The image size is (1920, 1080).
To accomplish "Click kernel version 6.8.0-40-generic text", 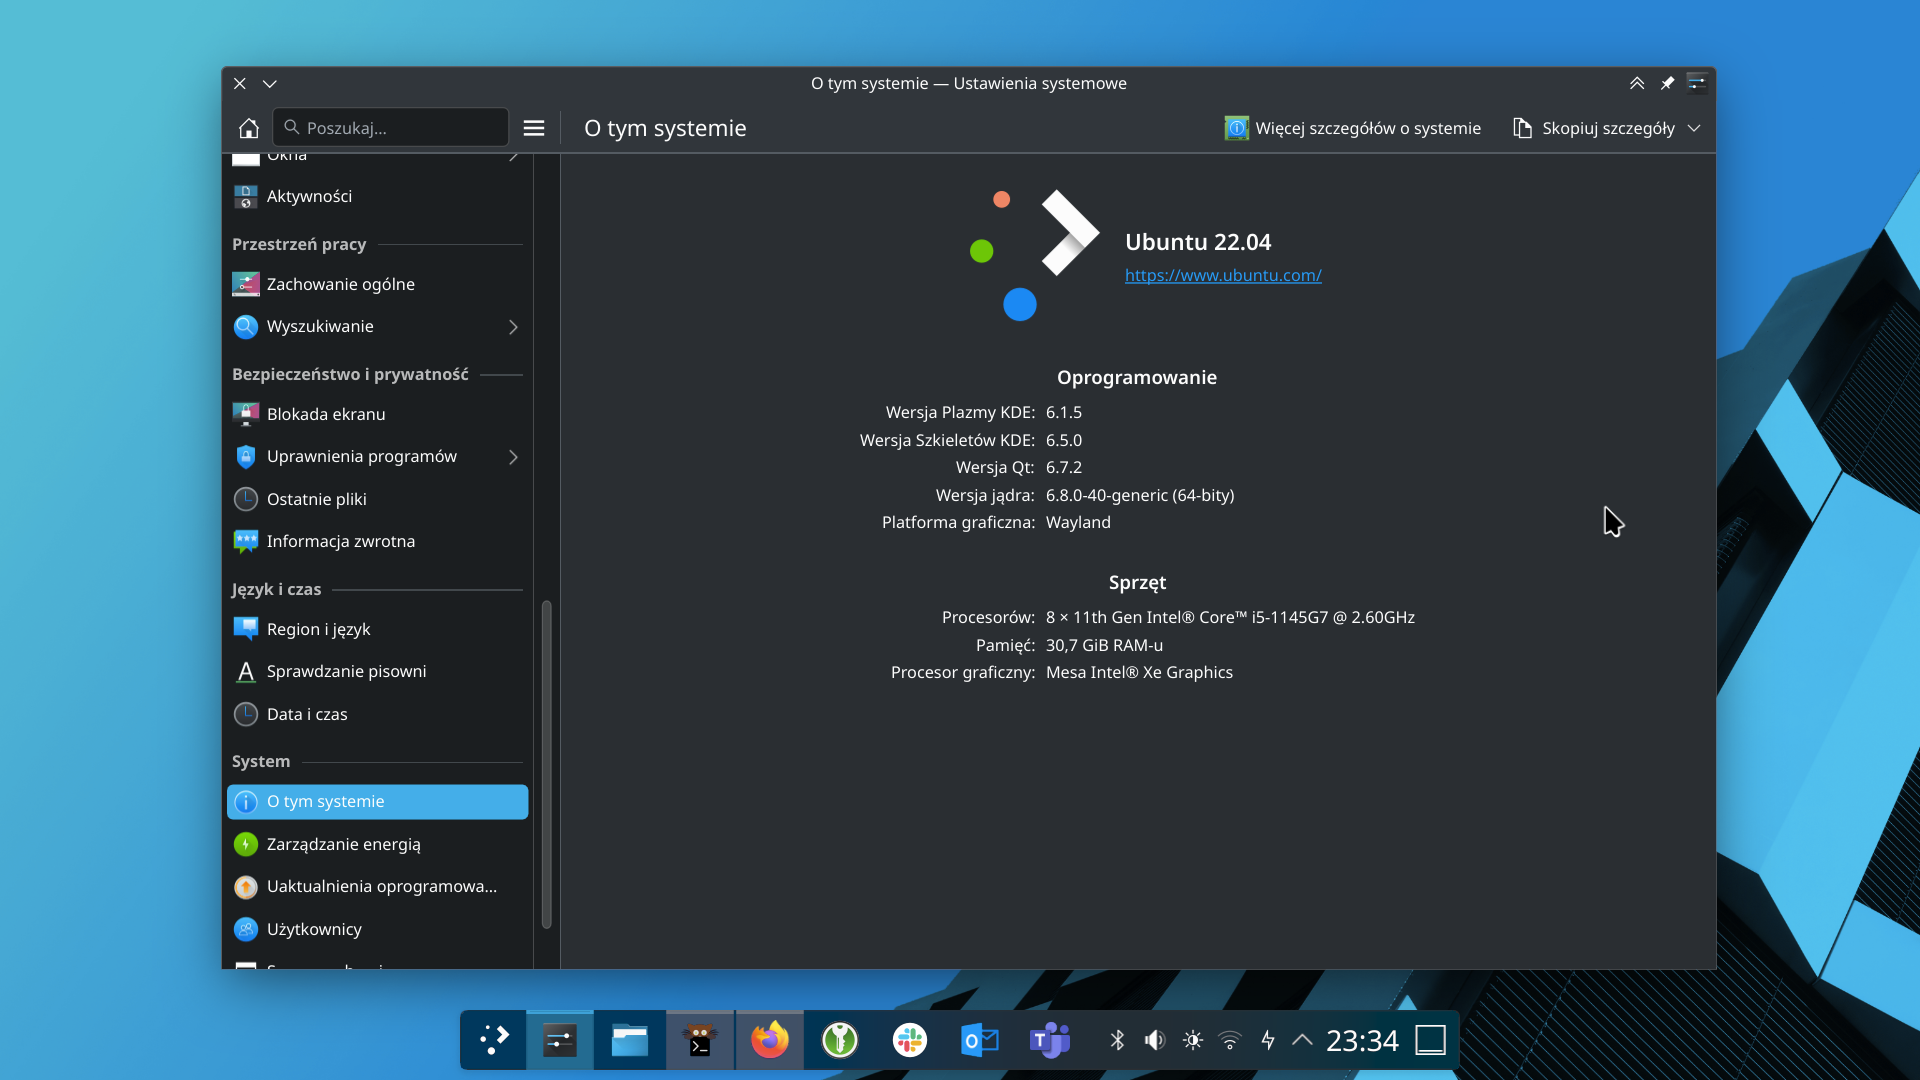I will tap(1140, 495).
